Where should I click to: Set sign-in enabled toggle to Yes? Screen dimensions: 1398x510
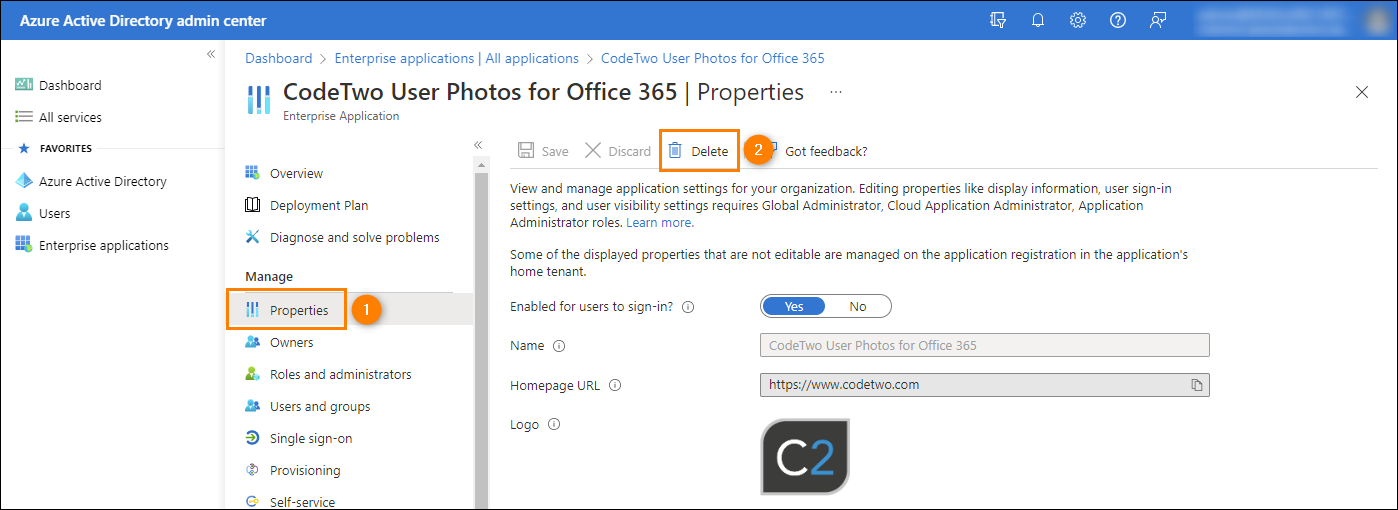point(794,306)
